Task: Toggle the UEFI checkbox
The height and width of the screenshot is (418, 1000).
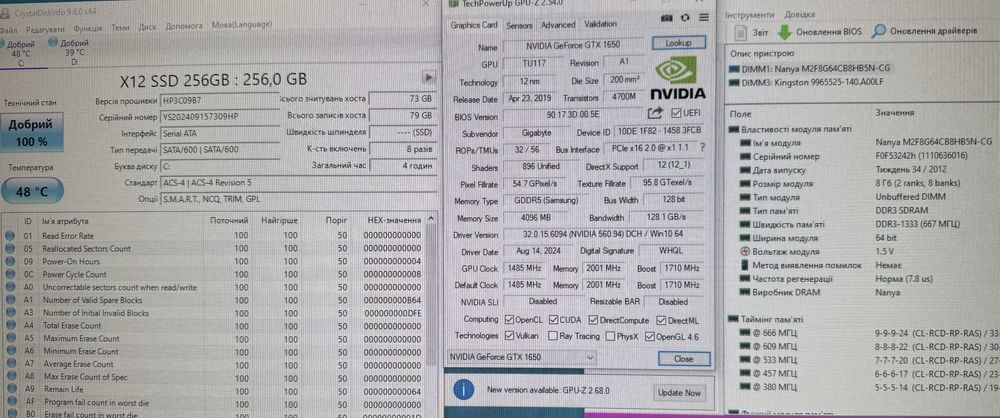Action: pyautogui.click(x=676, y=113)
